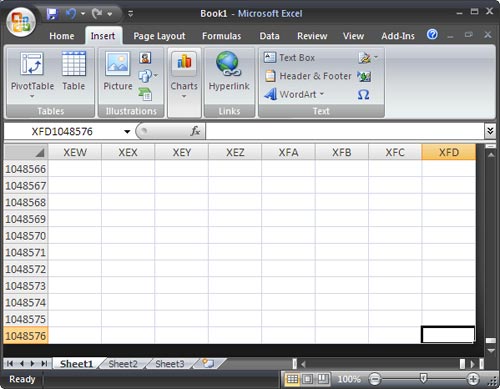This screenshot has height=389, width=500.
Task: Switch to Page Layout view
Action: pos(308,379)
